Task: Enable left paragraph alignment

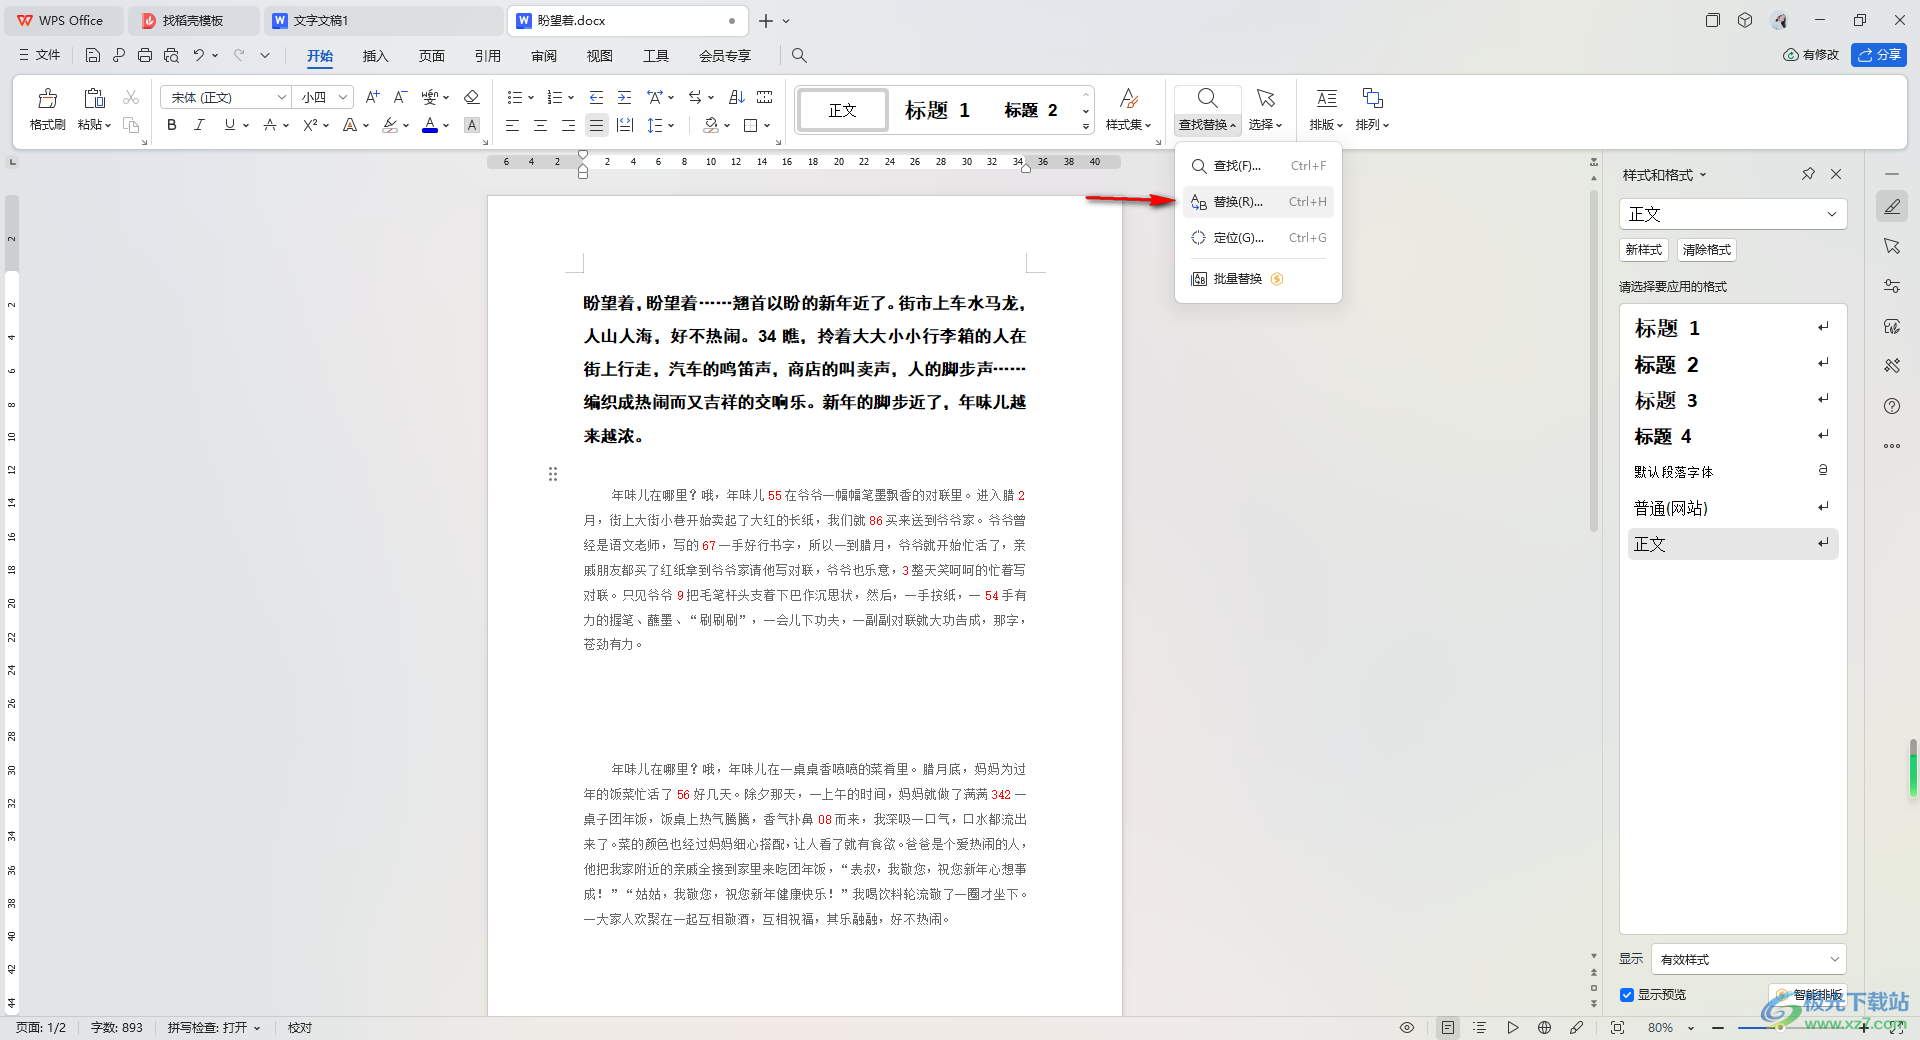Action: (512, 125)
